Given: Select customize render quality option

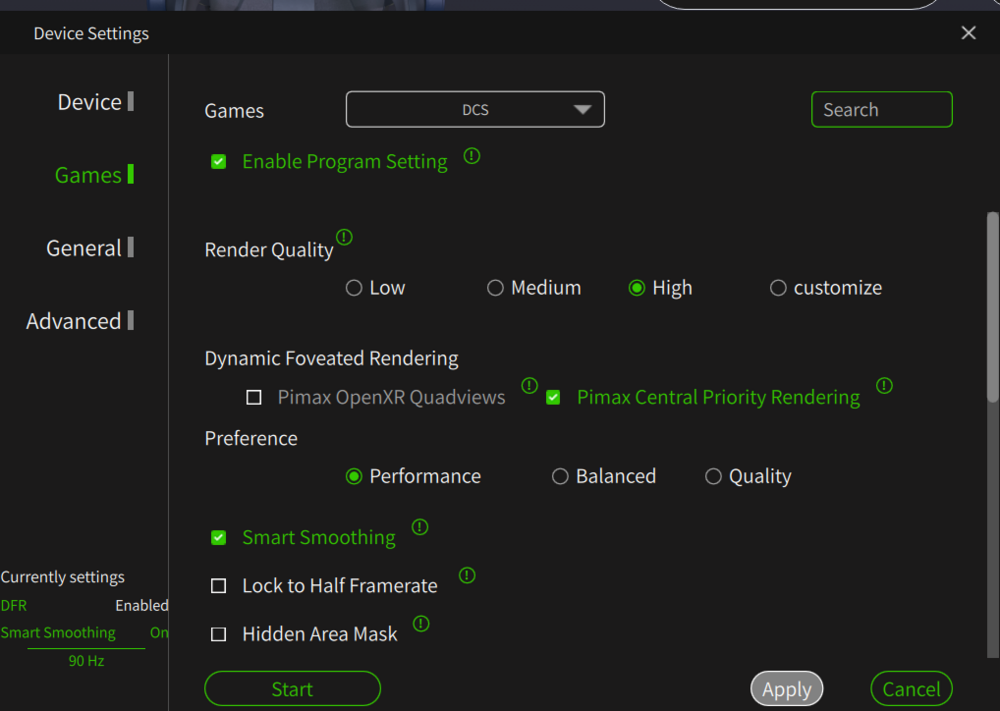Looking at the screenshot, I should (778, 288).
